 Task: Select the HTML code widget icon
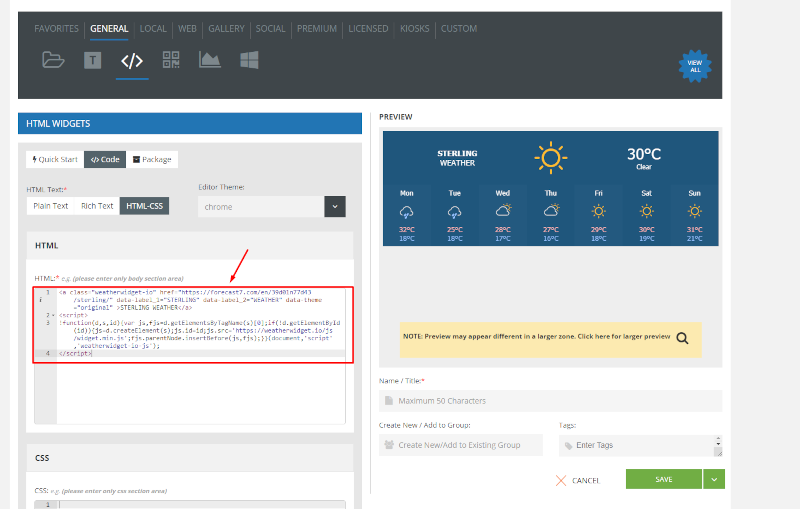click(x=132, y=61)
